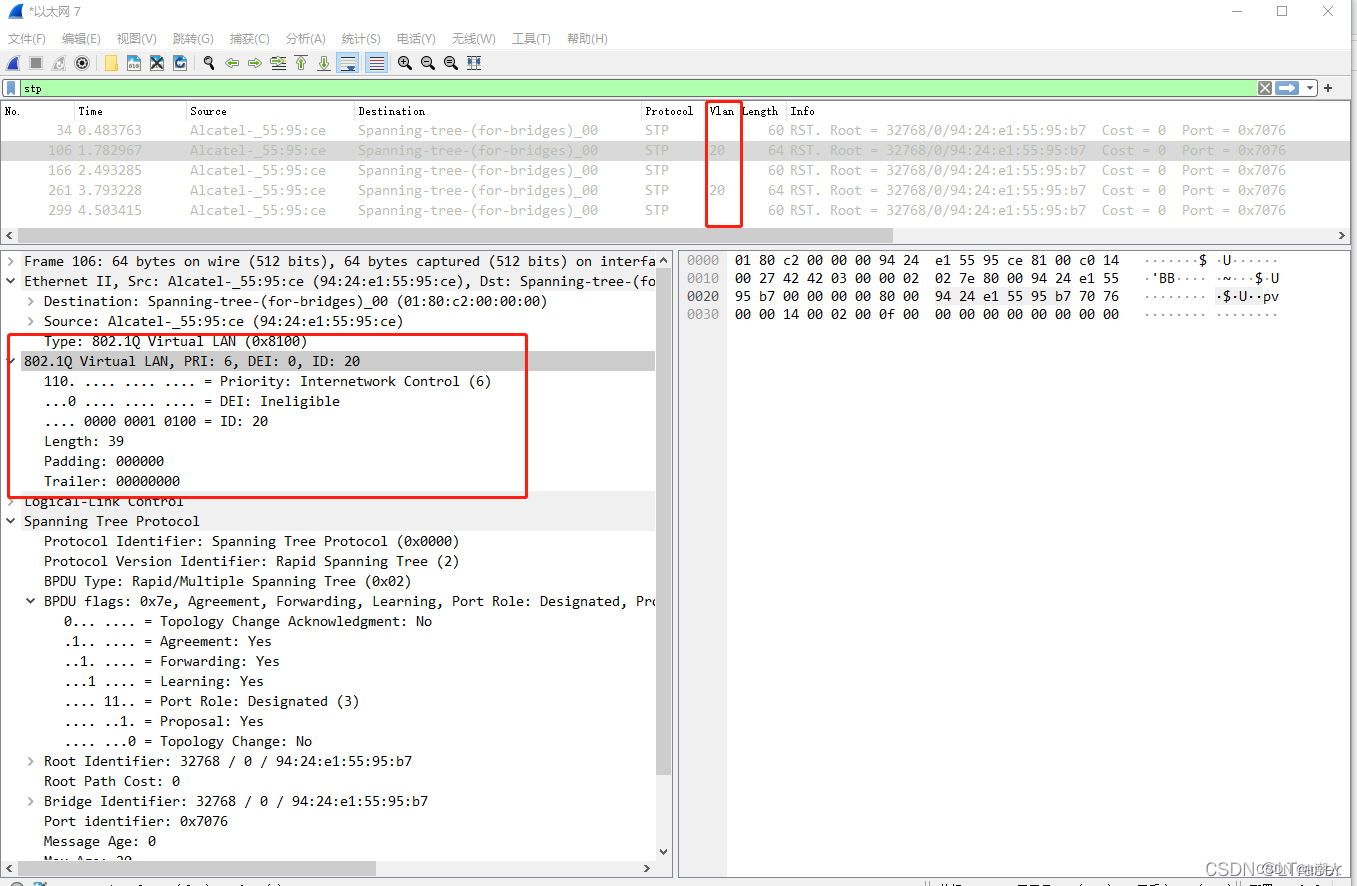Click the reload capture file icon
Viewport: 1357px width, 886px height.
pos(180,63)
